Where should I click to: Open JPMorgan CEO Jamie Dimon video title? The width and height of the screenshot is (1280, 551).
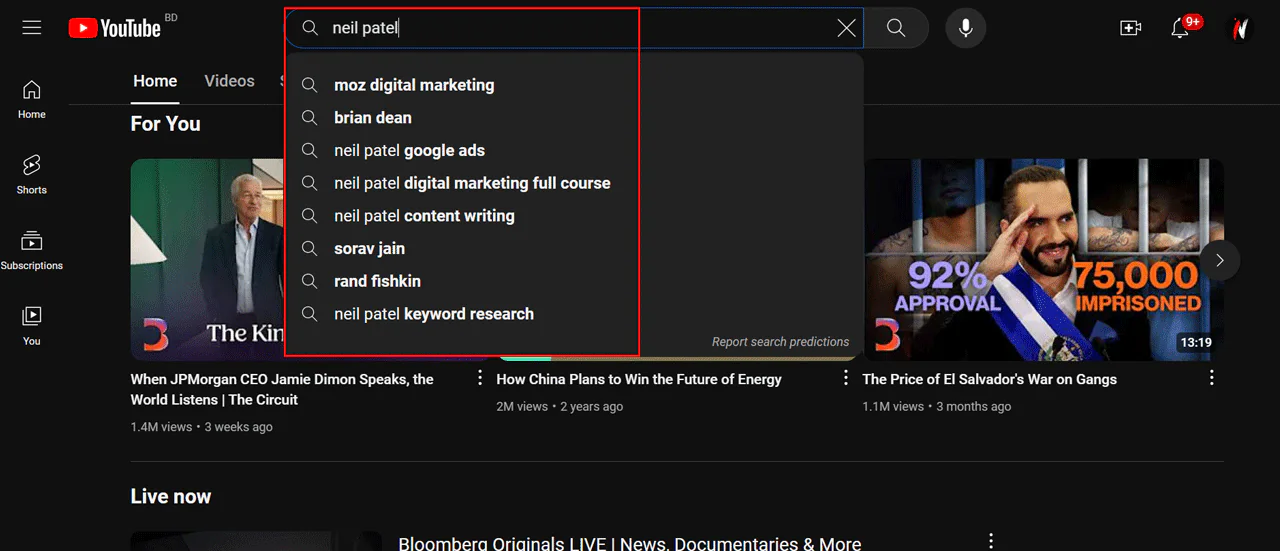coord(282,389)
